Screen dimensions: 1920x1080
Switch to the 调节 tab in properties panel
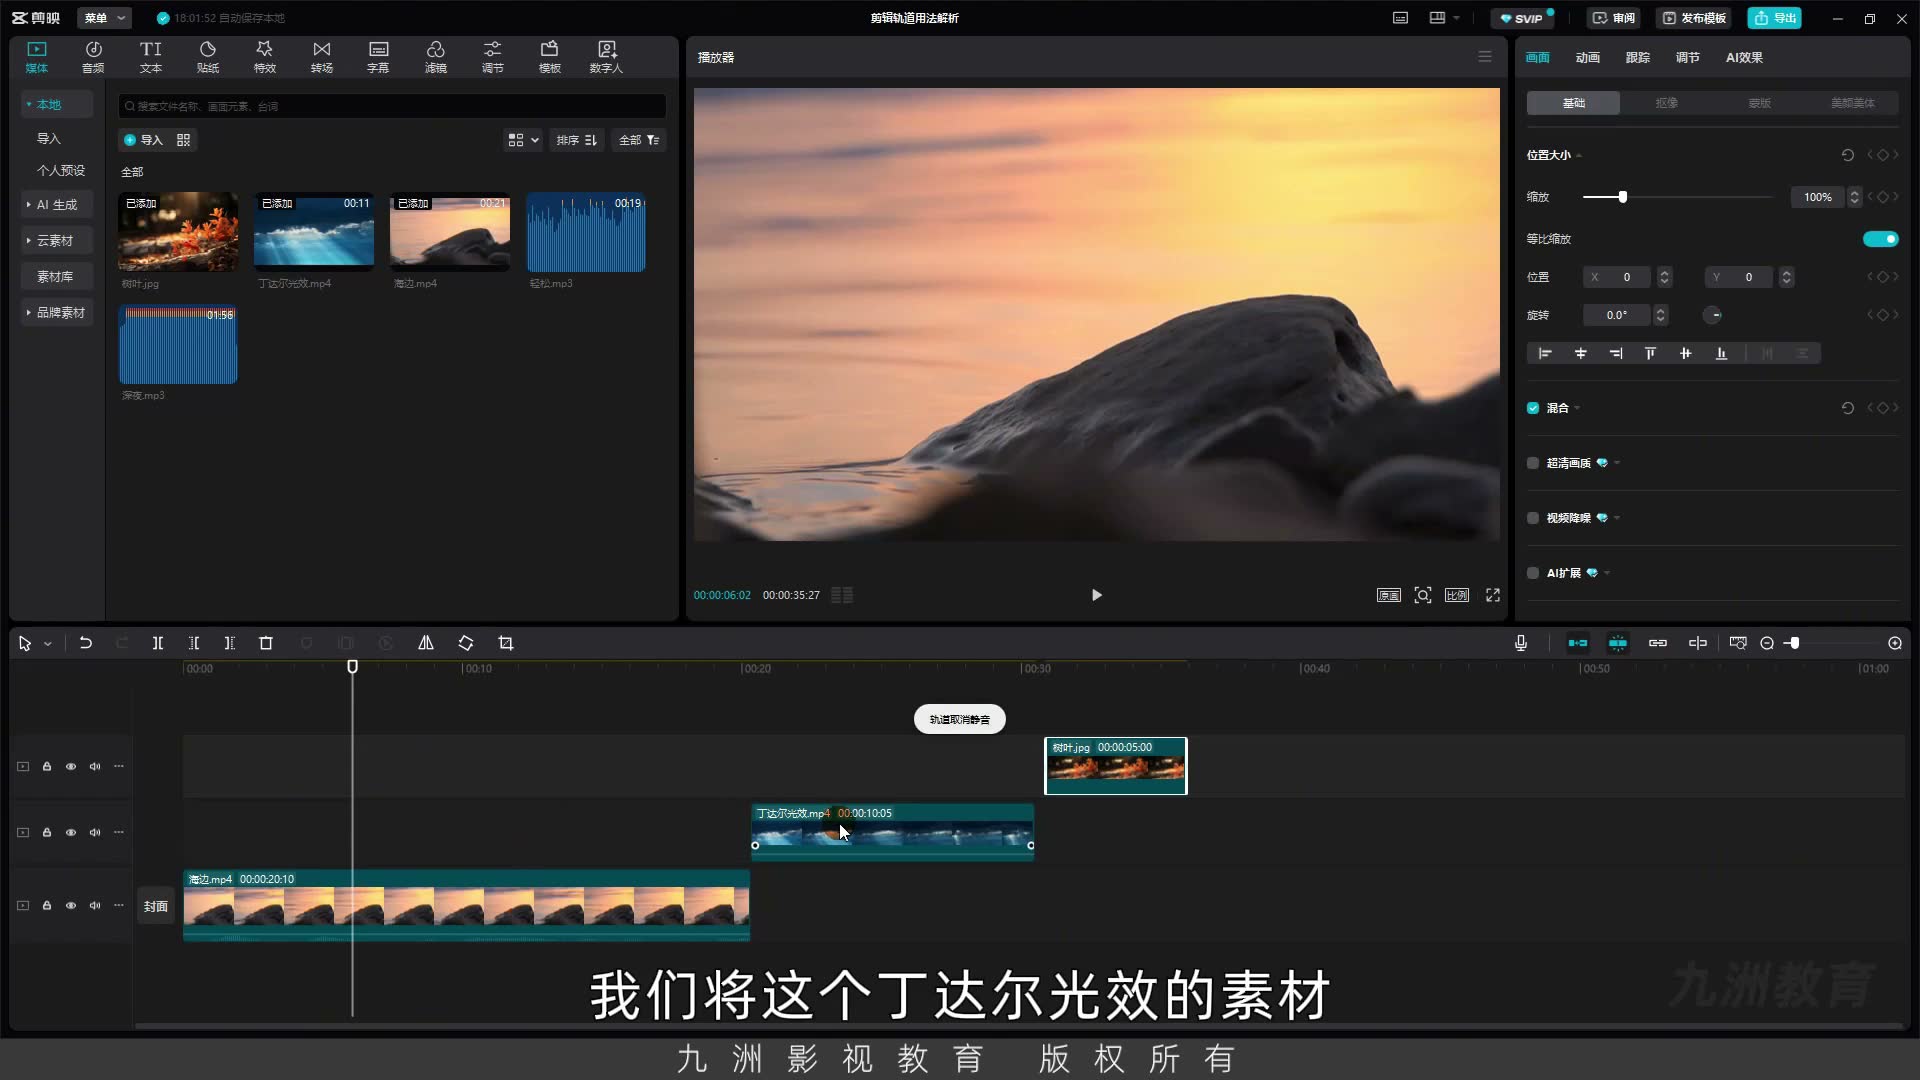[x=1688, y=57]
